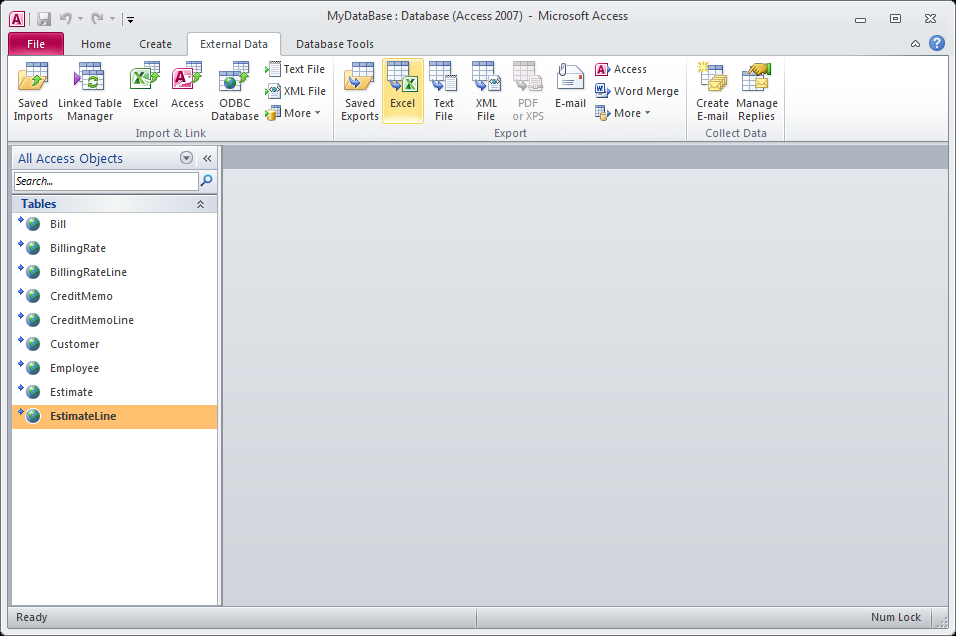Click Create E-mail to collect data
956x636 pixels.
[x=712, y=91]
